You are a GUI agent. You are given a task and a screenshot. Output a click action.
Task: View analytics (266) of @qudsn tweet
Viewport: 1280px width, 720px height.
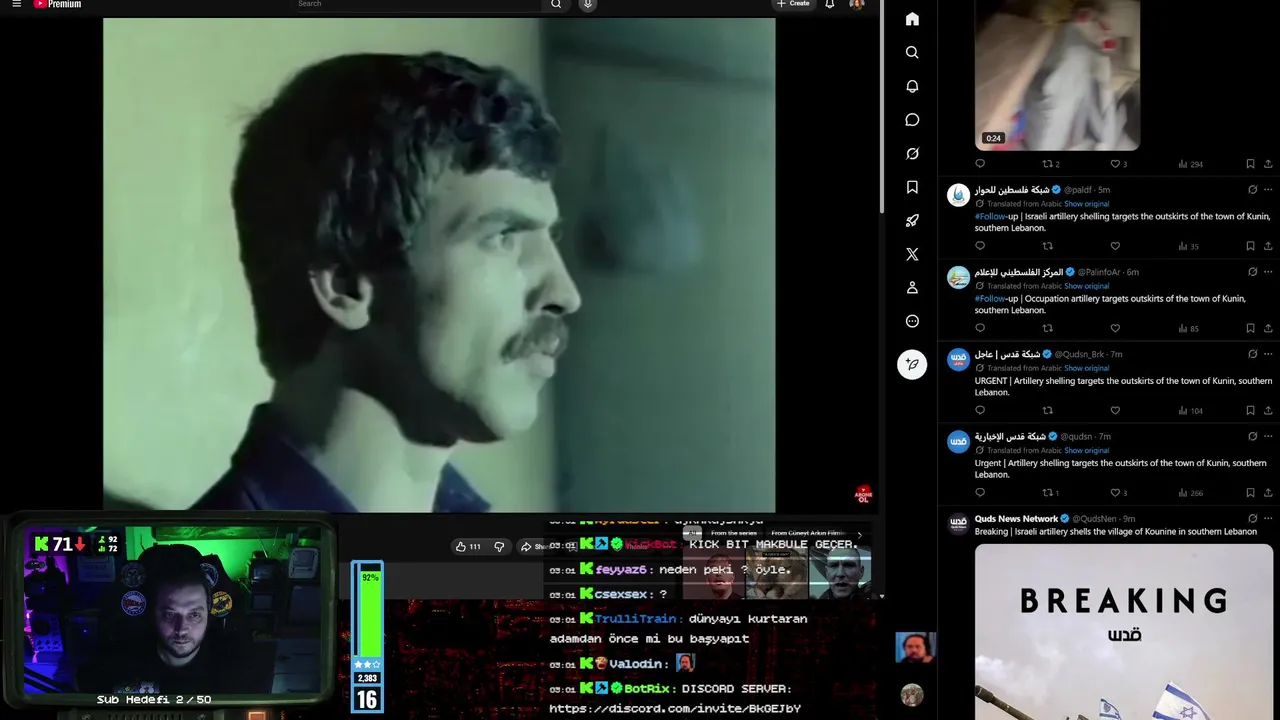tap(1191, 493)
